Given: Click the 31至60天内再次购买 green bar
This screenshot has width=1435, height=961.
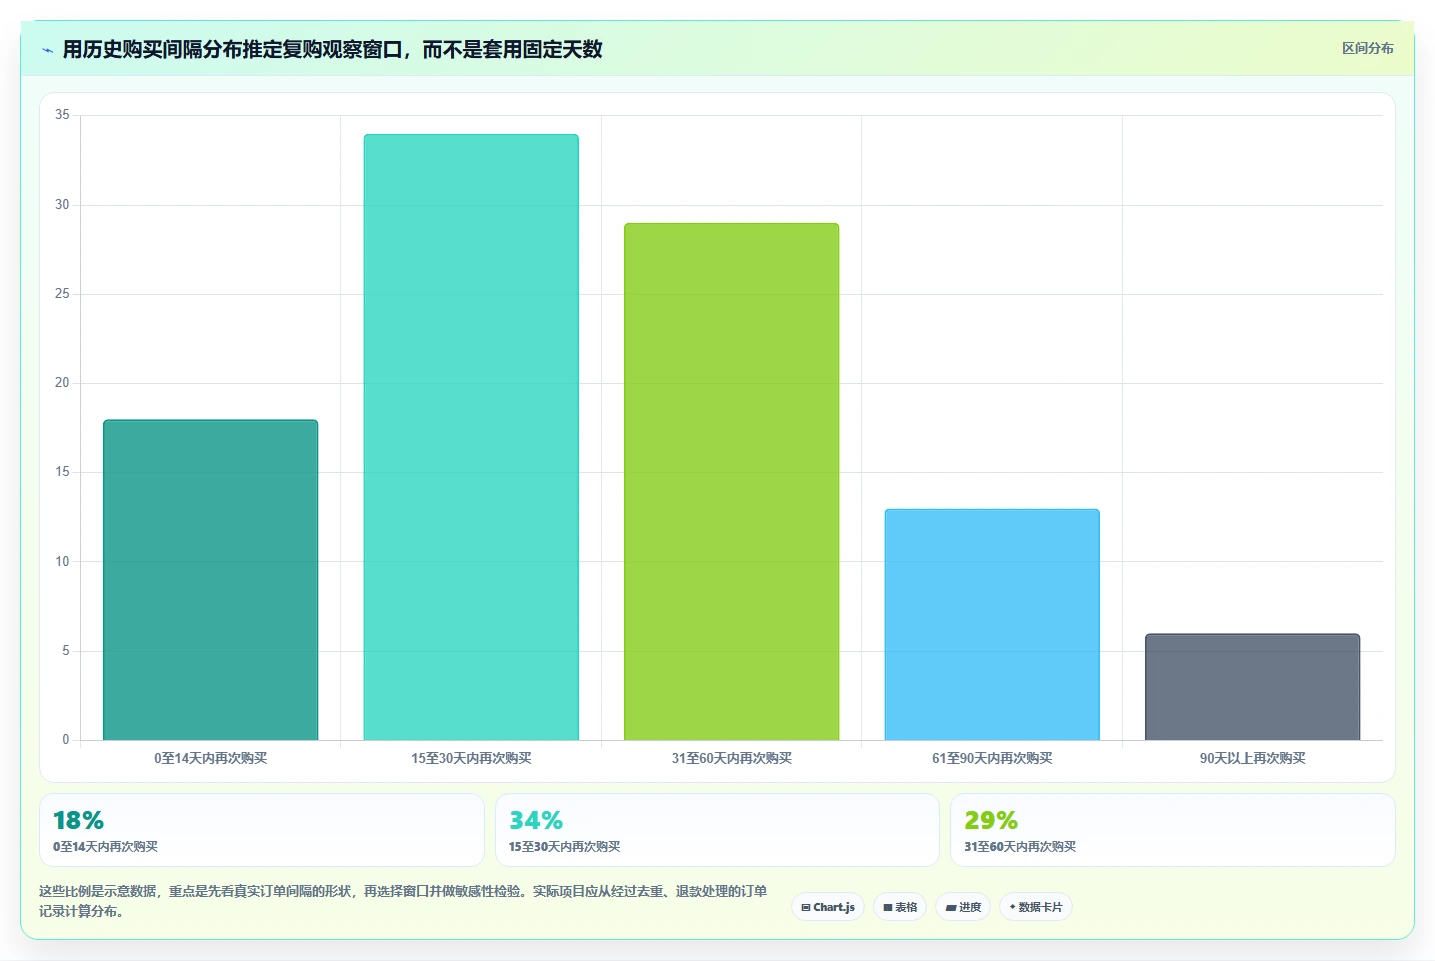Looking at the screenshot, I should coord(732,482).
